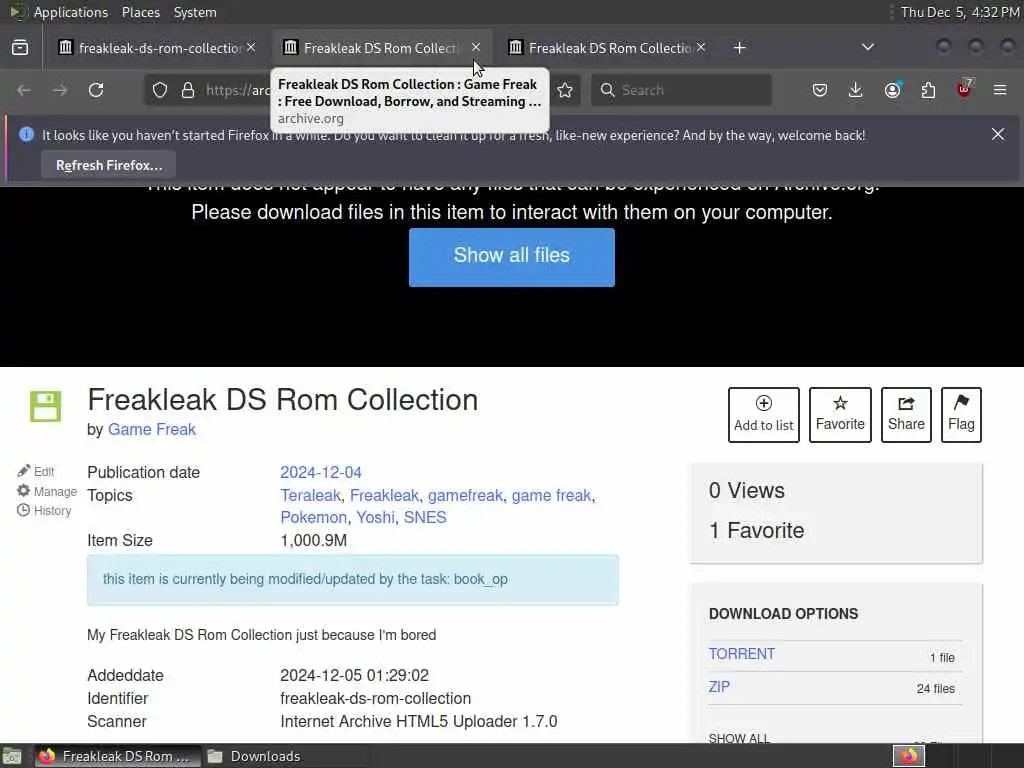List all tabs dropdown arrow

[867, 48]
